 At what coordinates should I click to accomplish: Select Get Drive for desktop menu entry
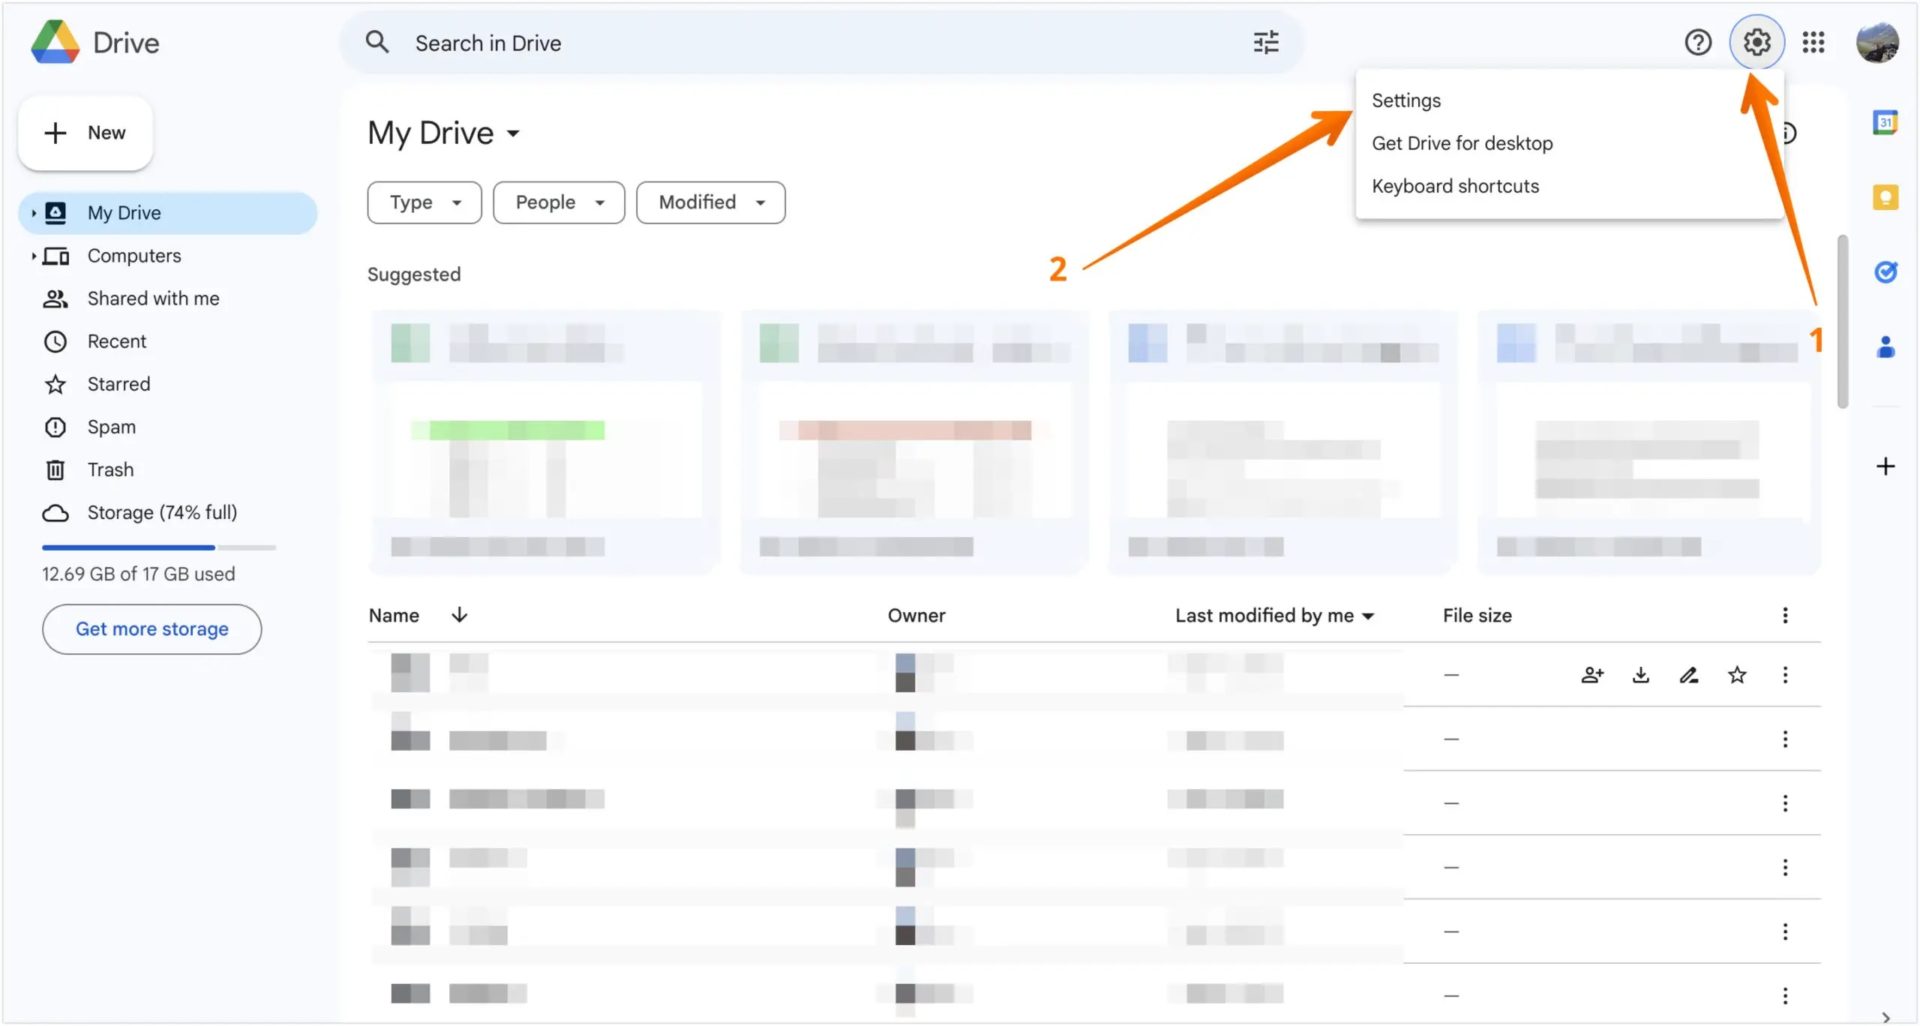coord(1462,143)
